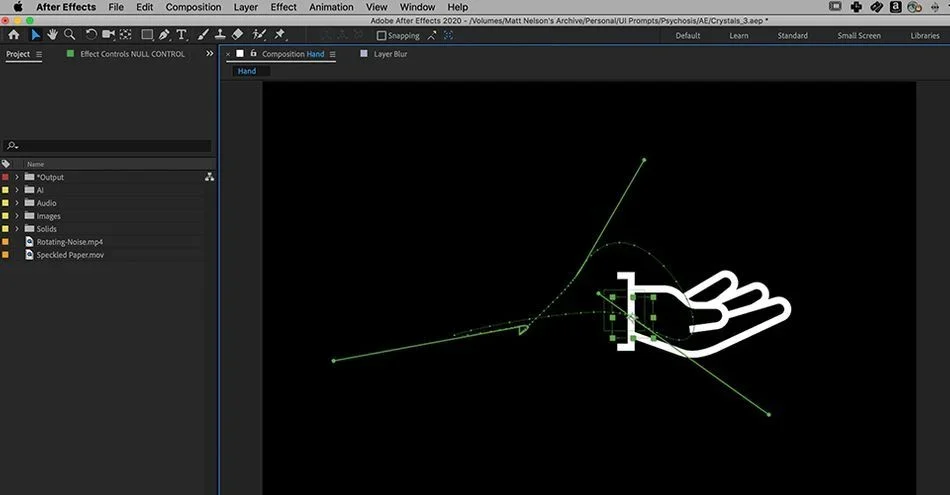Click the label tag column icon

coord(6,164)
